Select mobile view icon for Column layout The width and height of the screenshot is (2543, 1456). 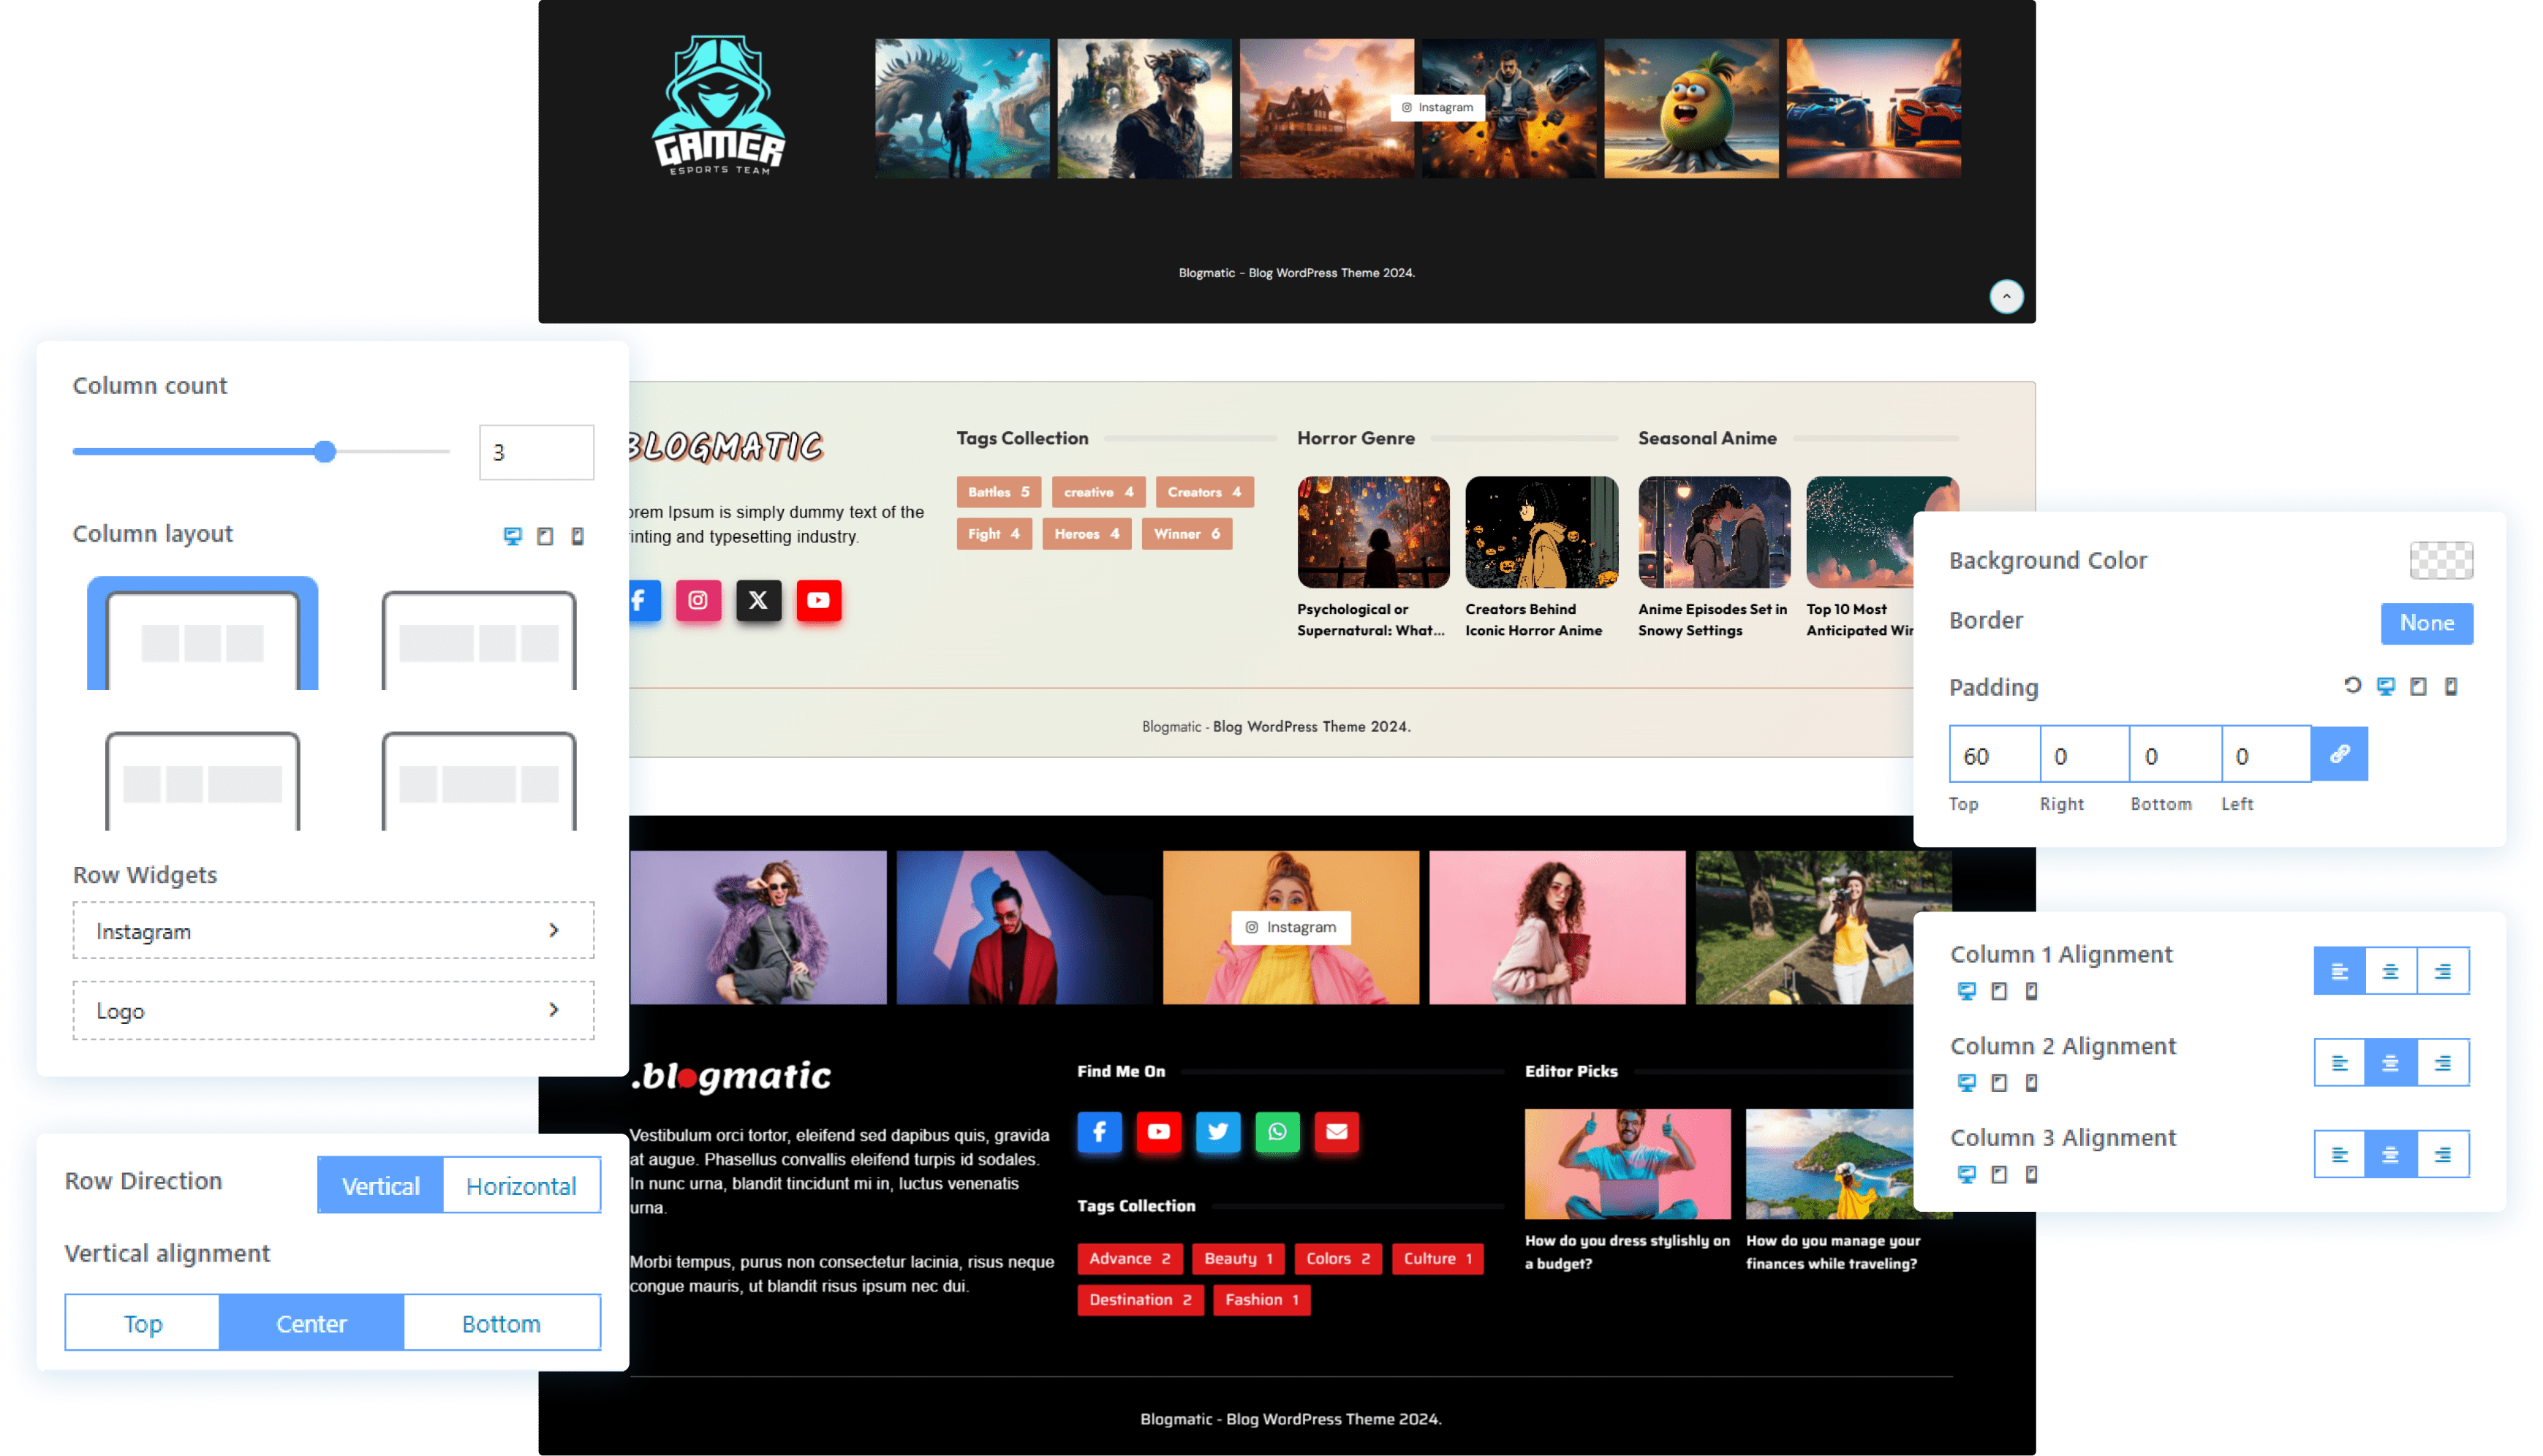click(577, 537)
